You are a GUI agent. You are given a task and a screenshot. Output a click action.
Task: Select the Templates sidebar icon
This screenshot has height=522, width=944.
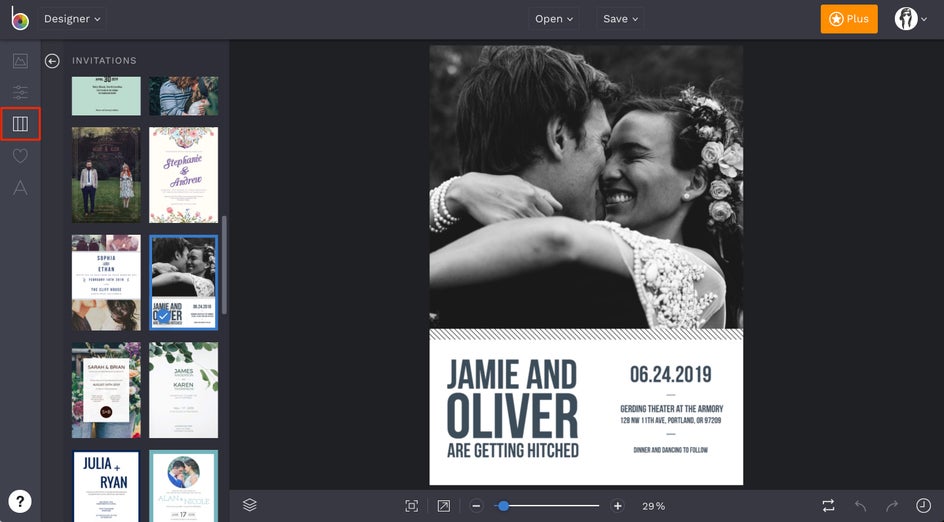20,124
